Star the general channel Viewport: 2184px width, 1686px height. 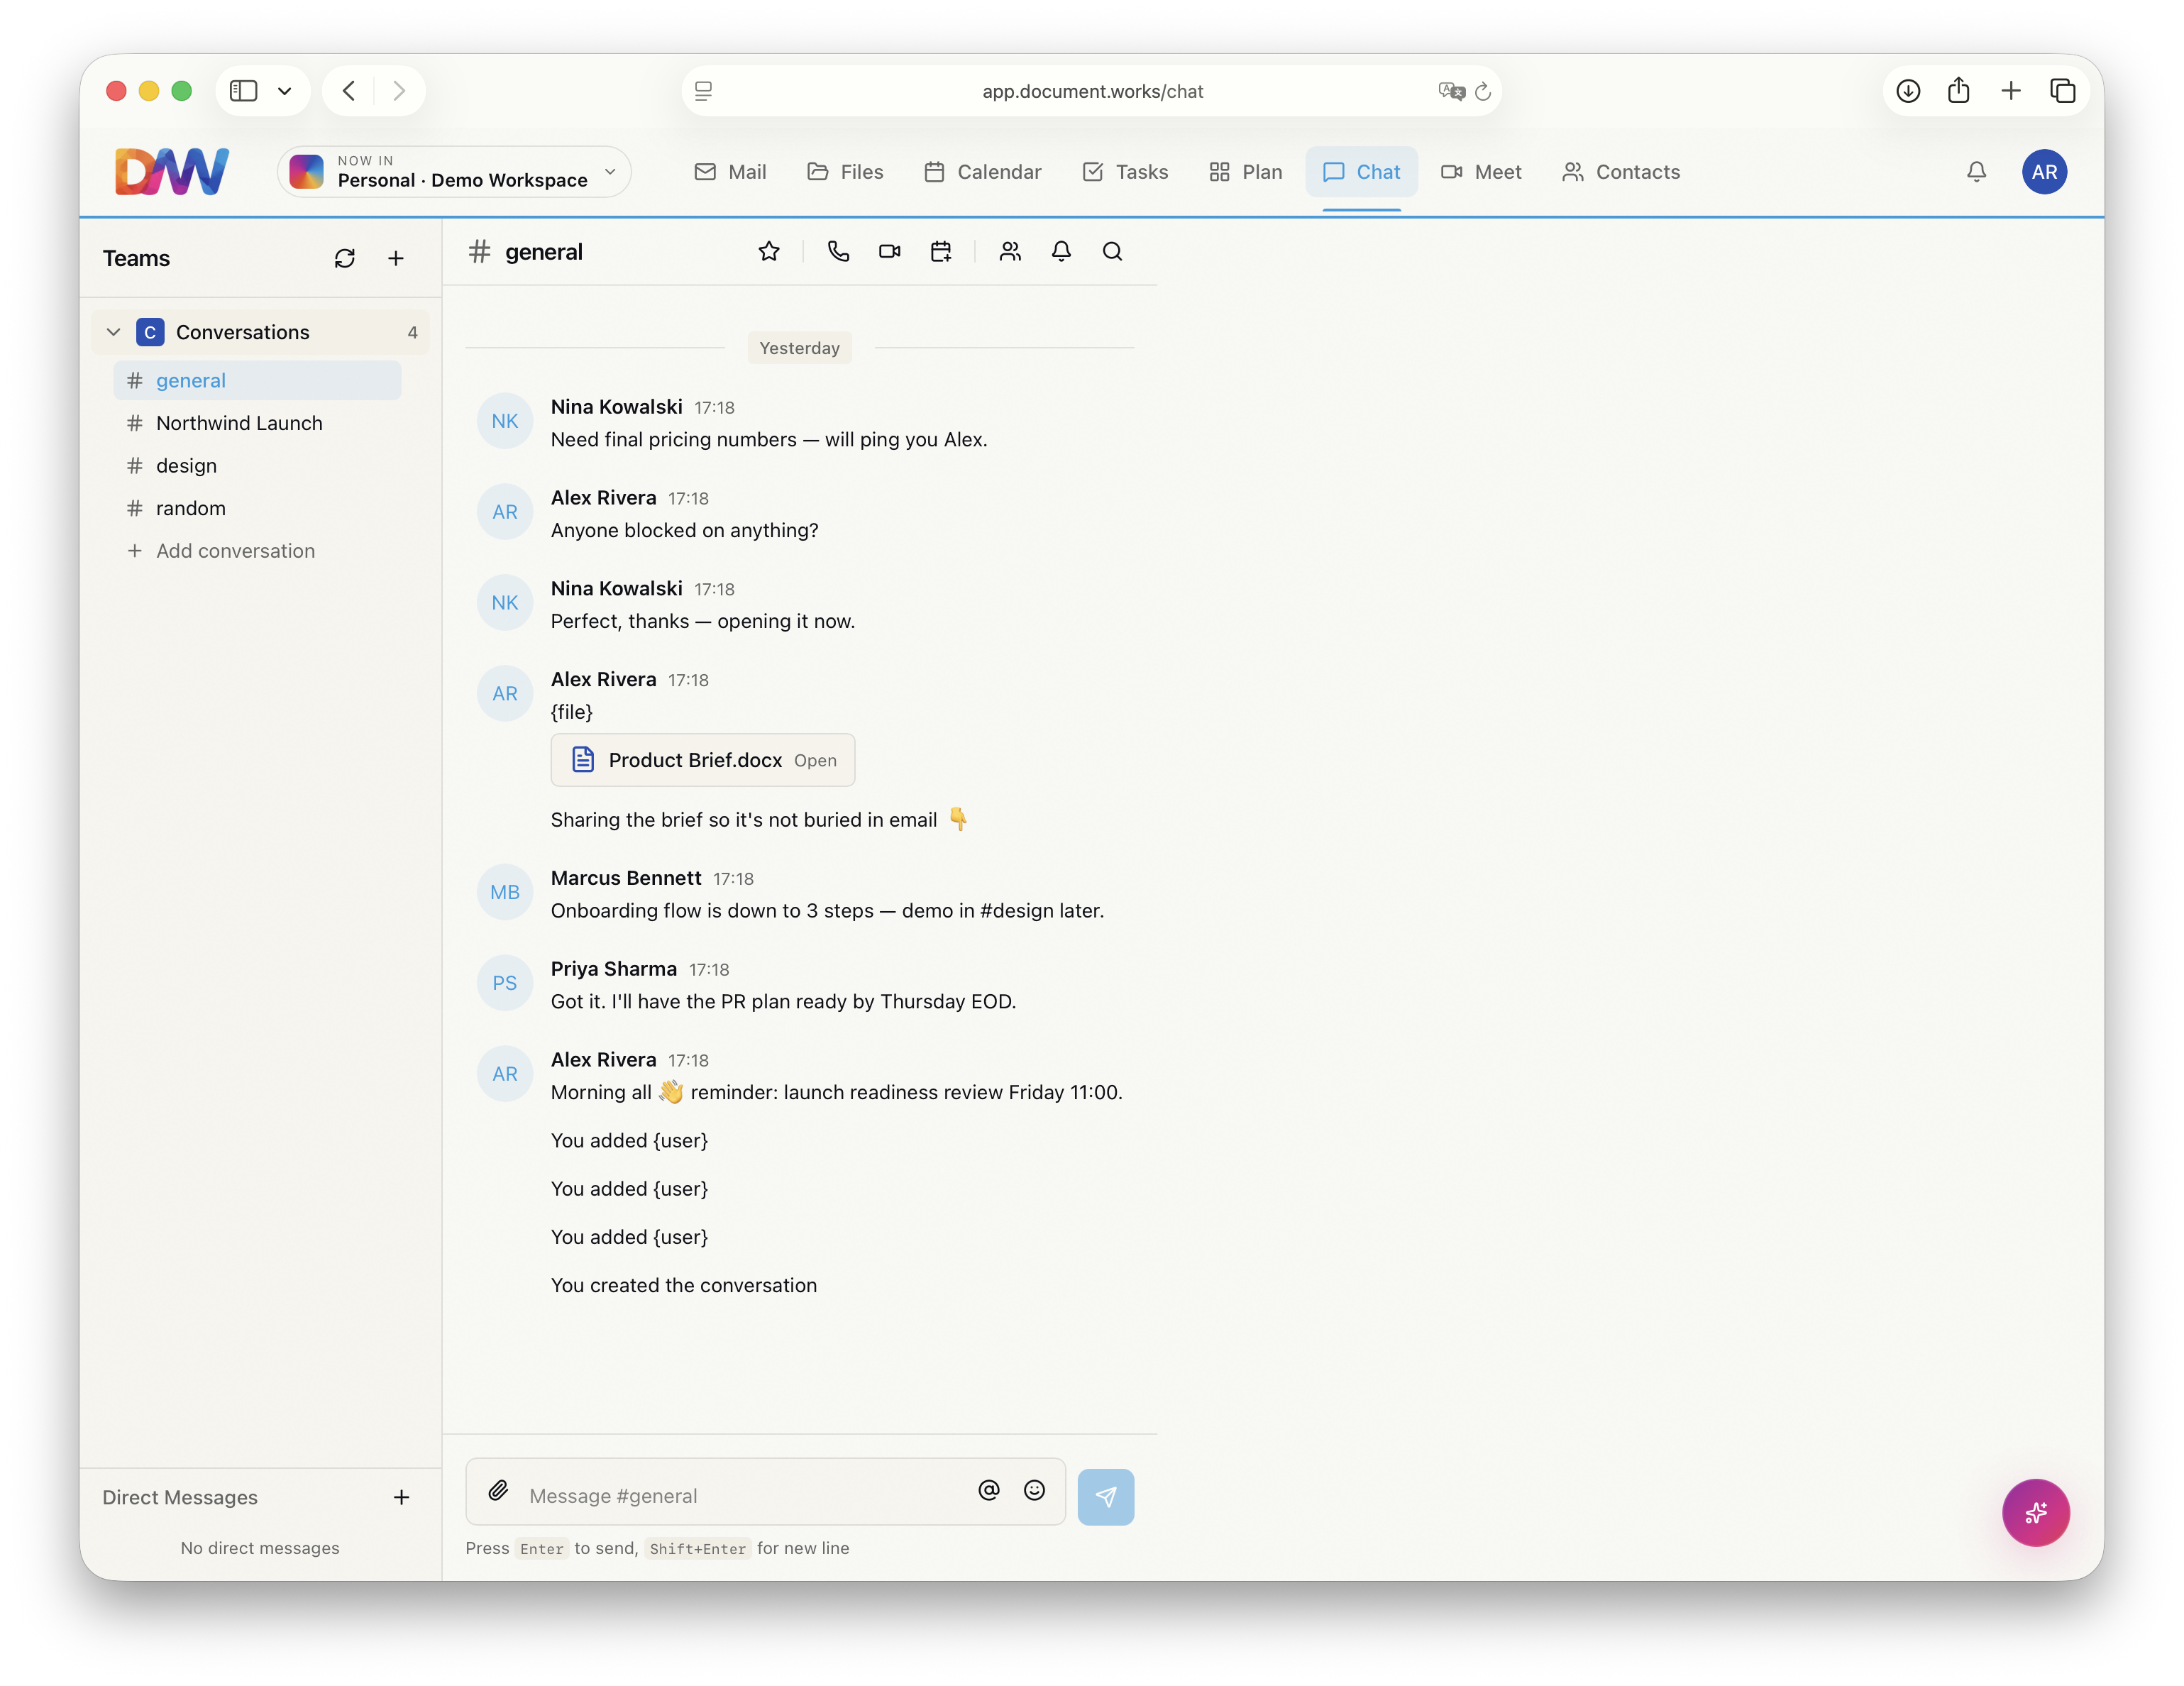(768, 251)
